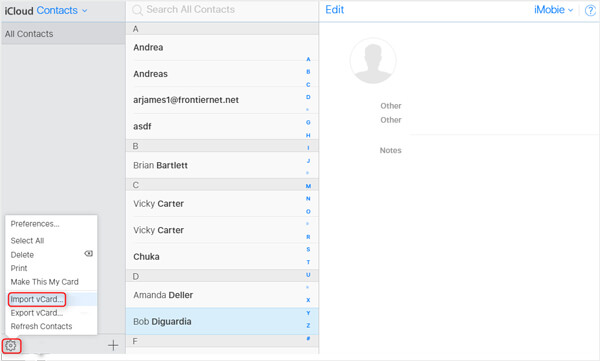Click the plus add contact icon
600x361 pixels.
(x=113, y=345)
